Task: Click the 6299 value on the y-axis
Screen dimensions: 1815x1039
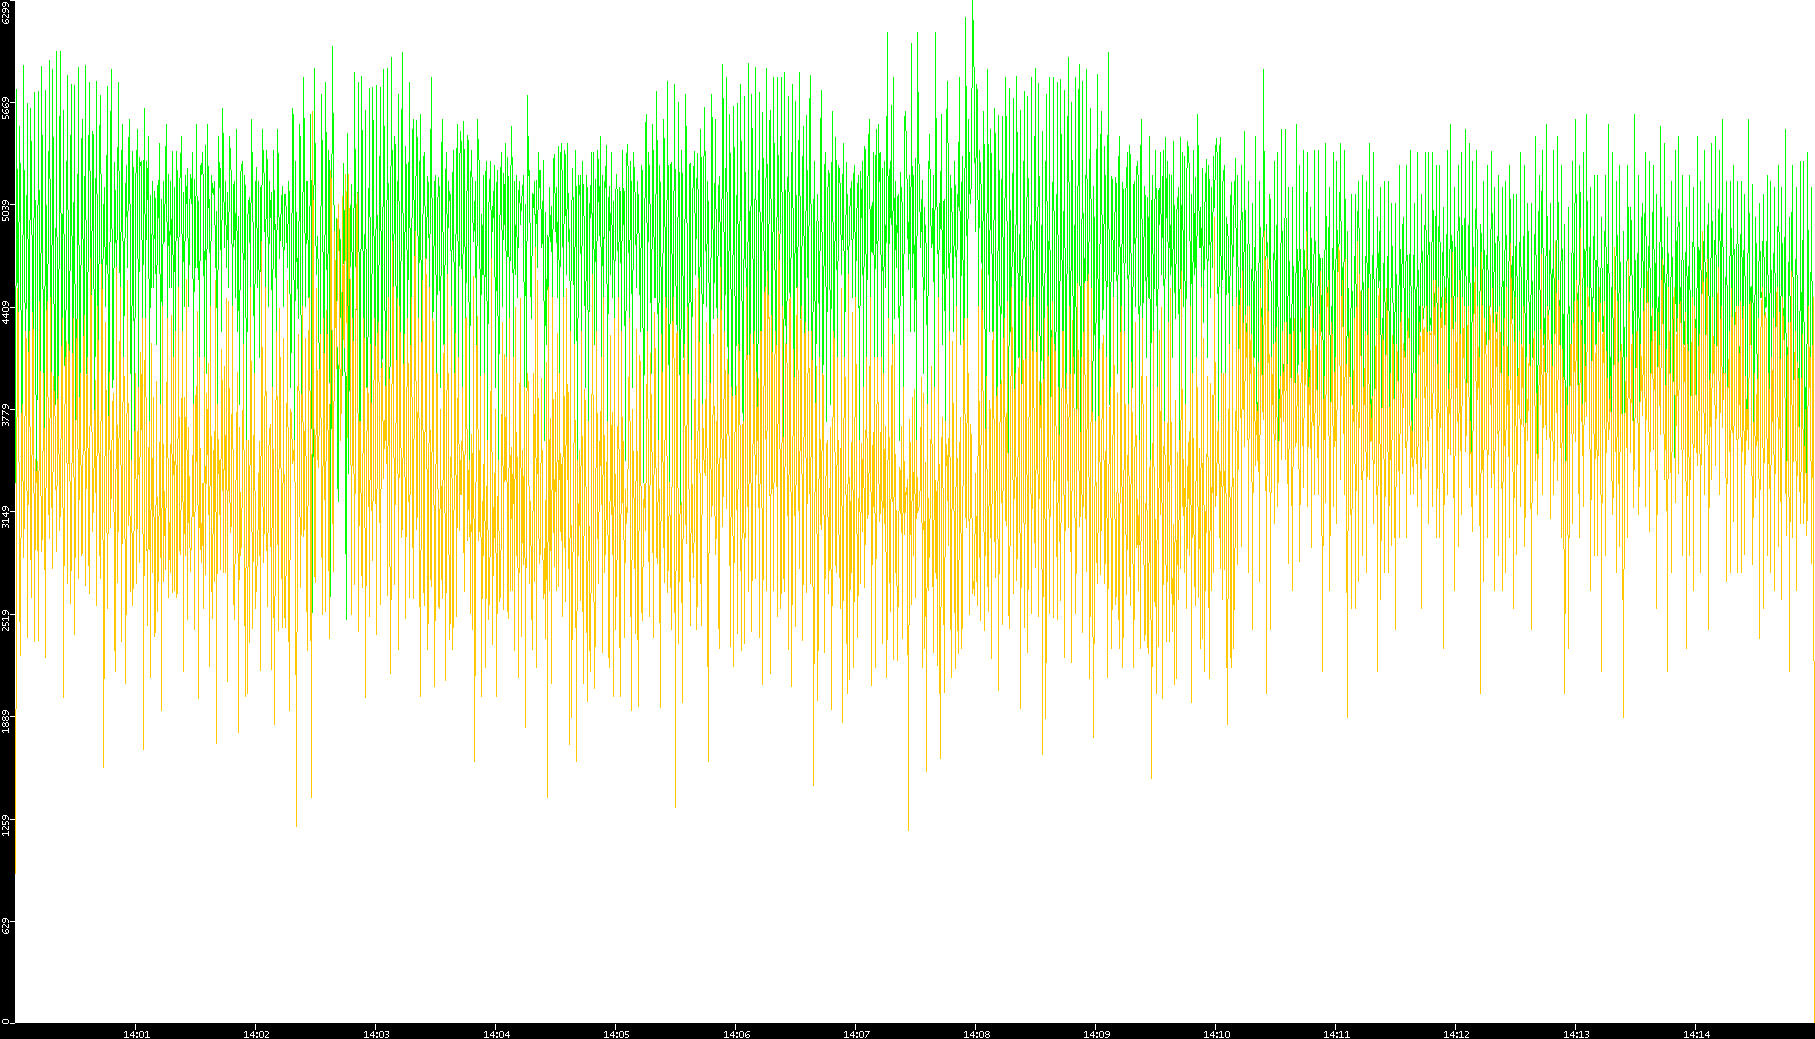Action: pyautogui.click(x=7, y=12)
